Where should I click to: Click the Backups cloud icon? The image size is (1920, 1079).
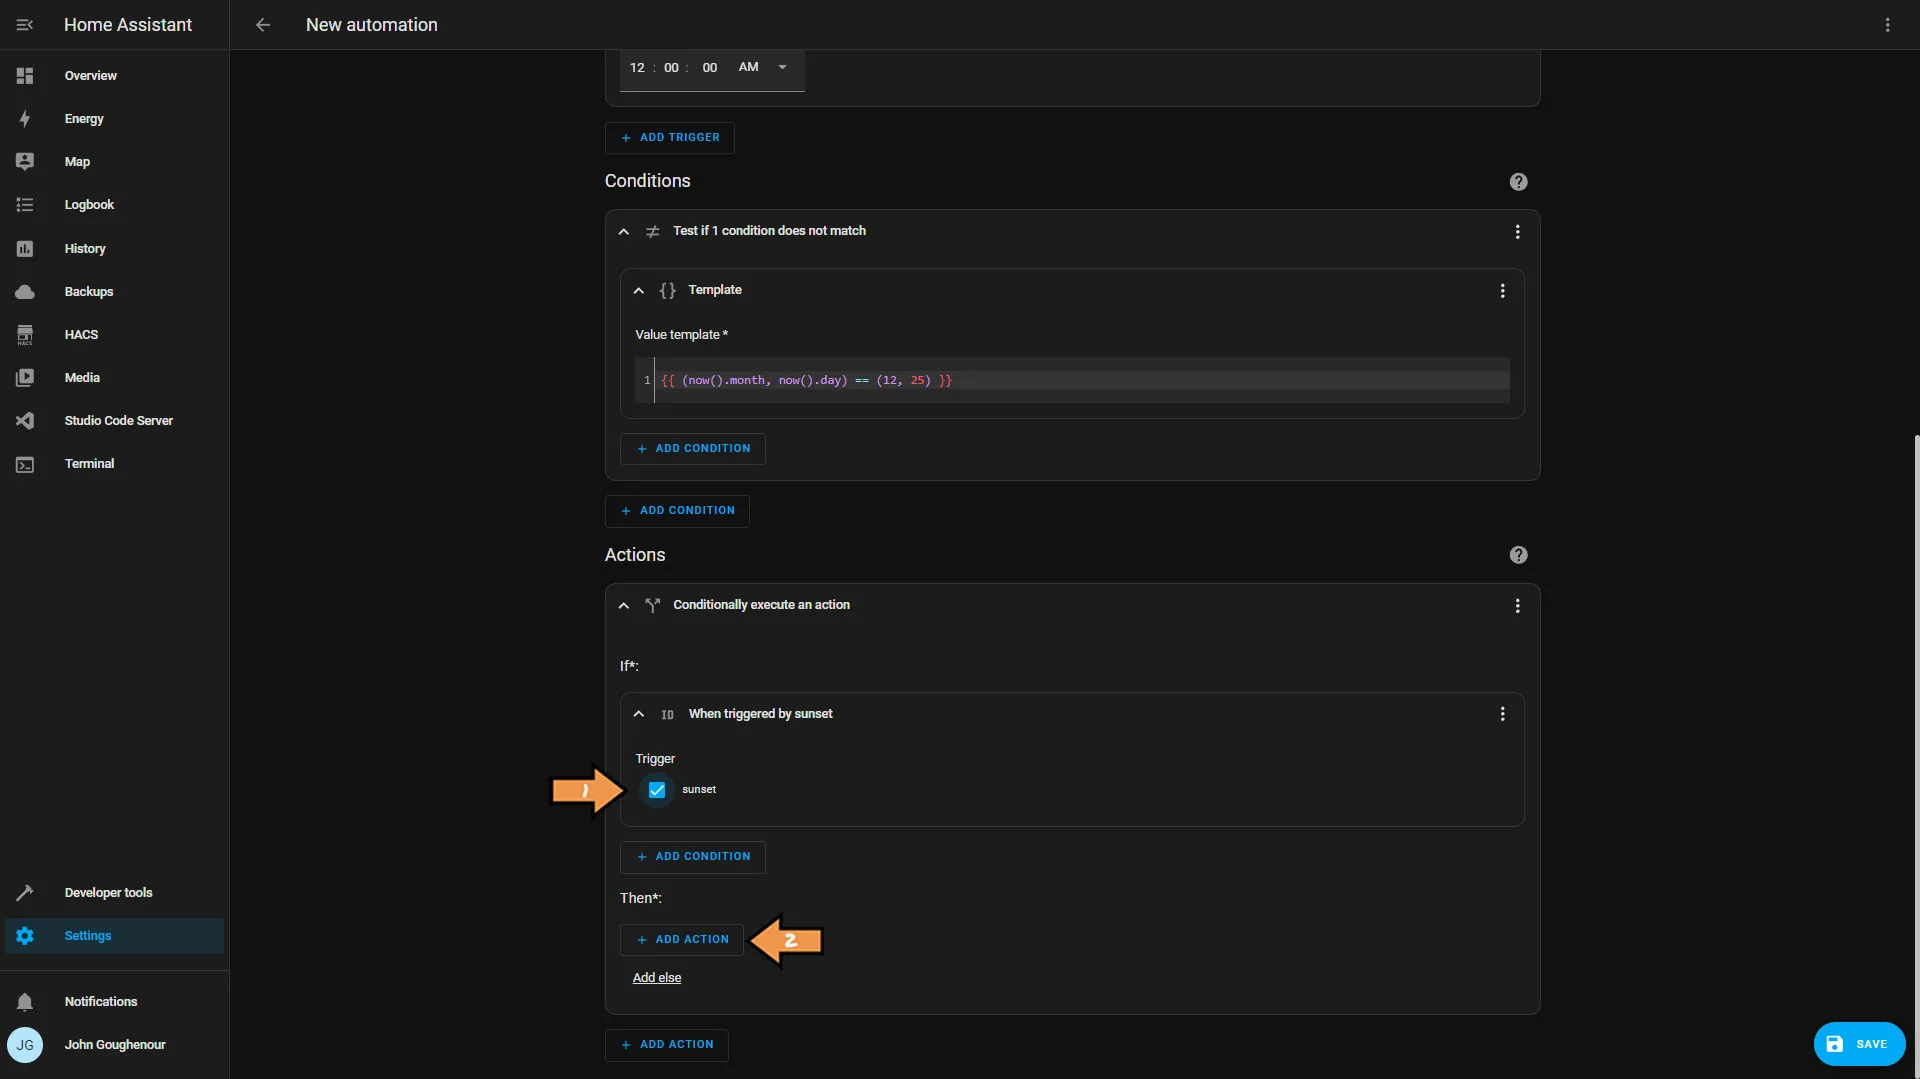coord(25,292)
